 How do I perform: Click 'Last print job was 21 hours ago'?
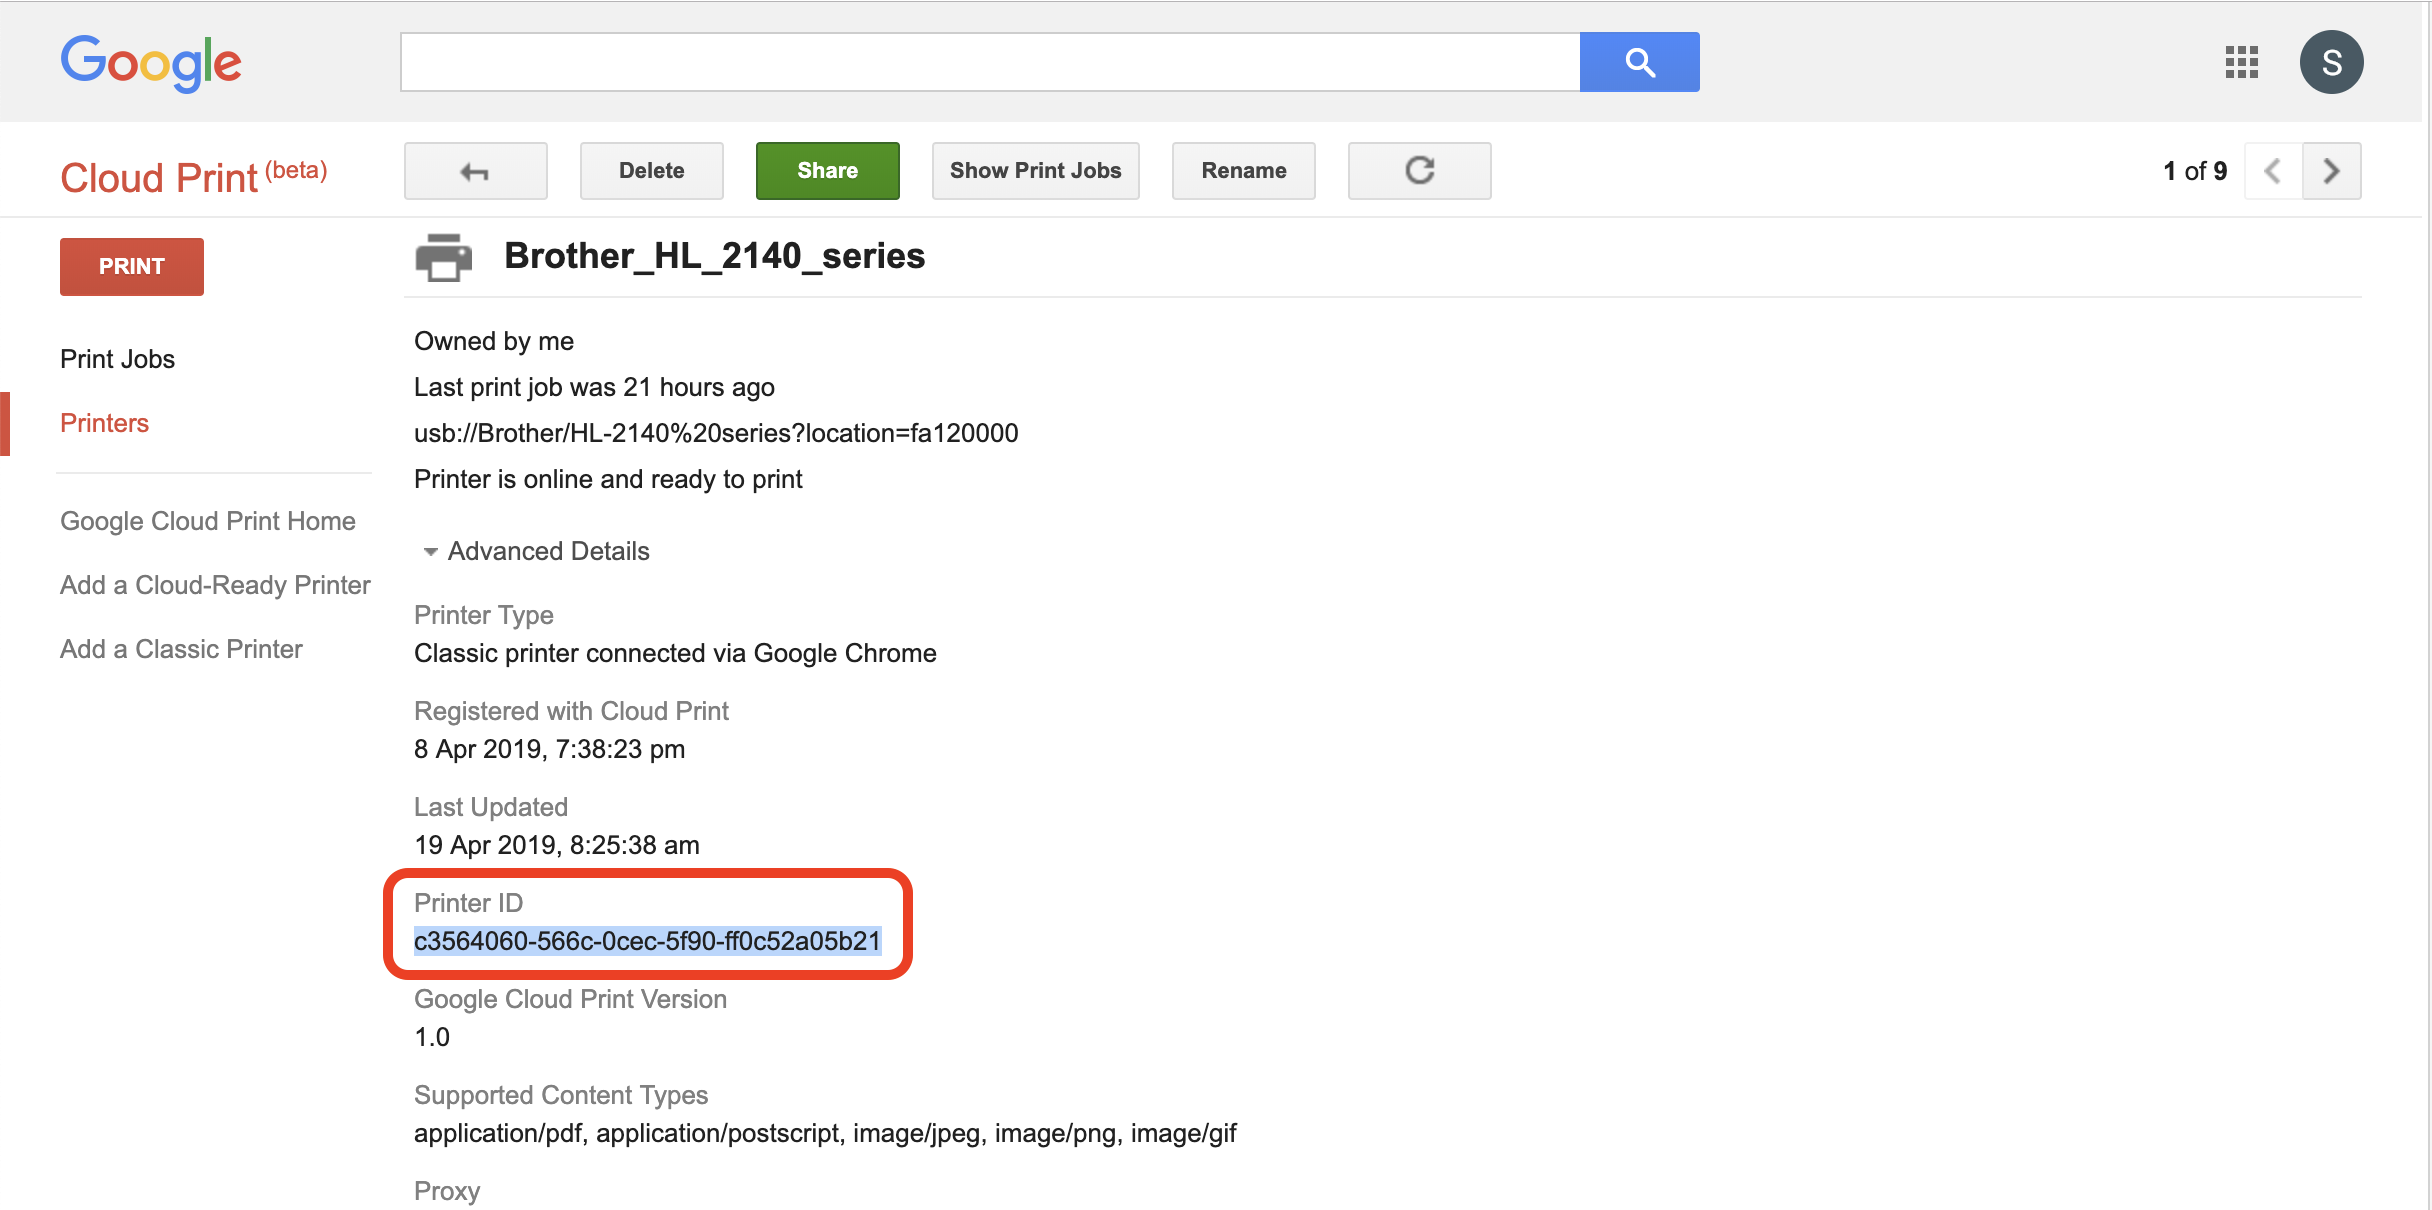pos(594,387)
